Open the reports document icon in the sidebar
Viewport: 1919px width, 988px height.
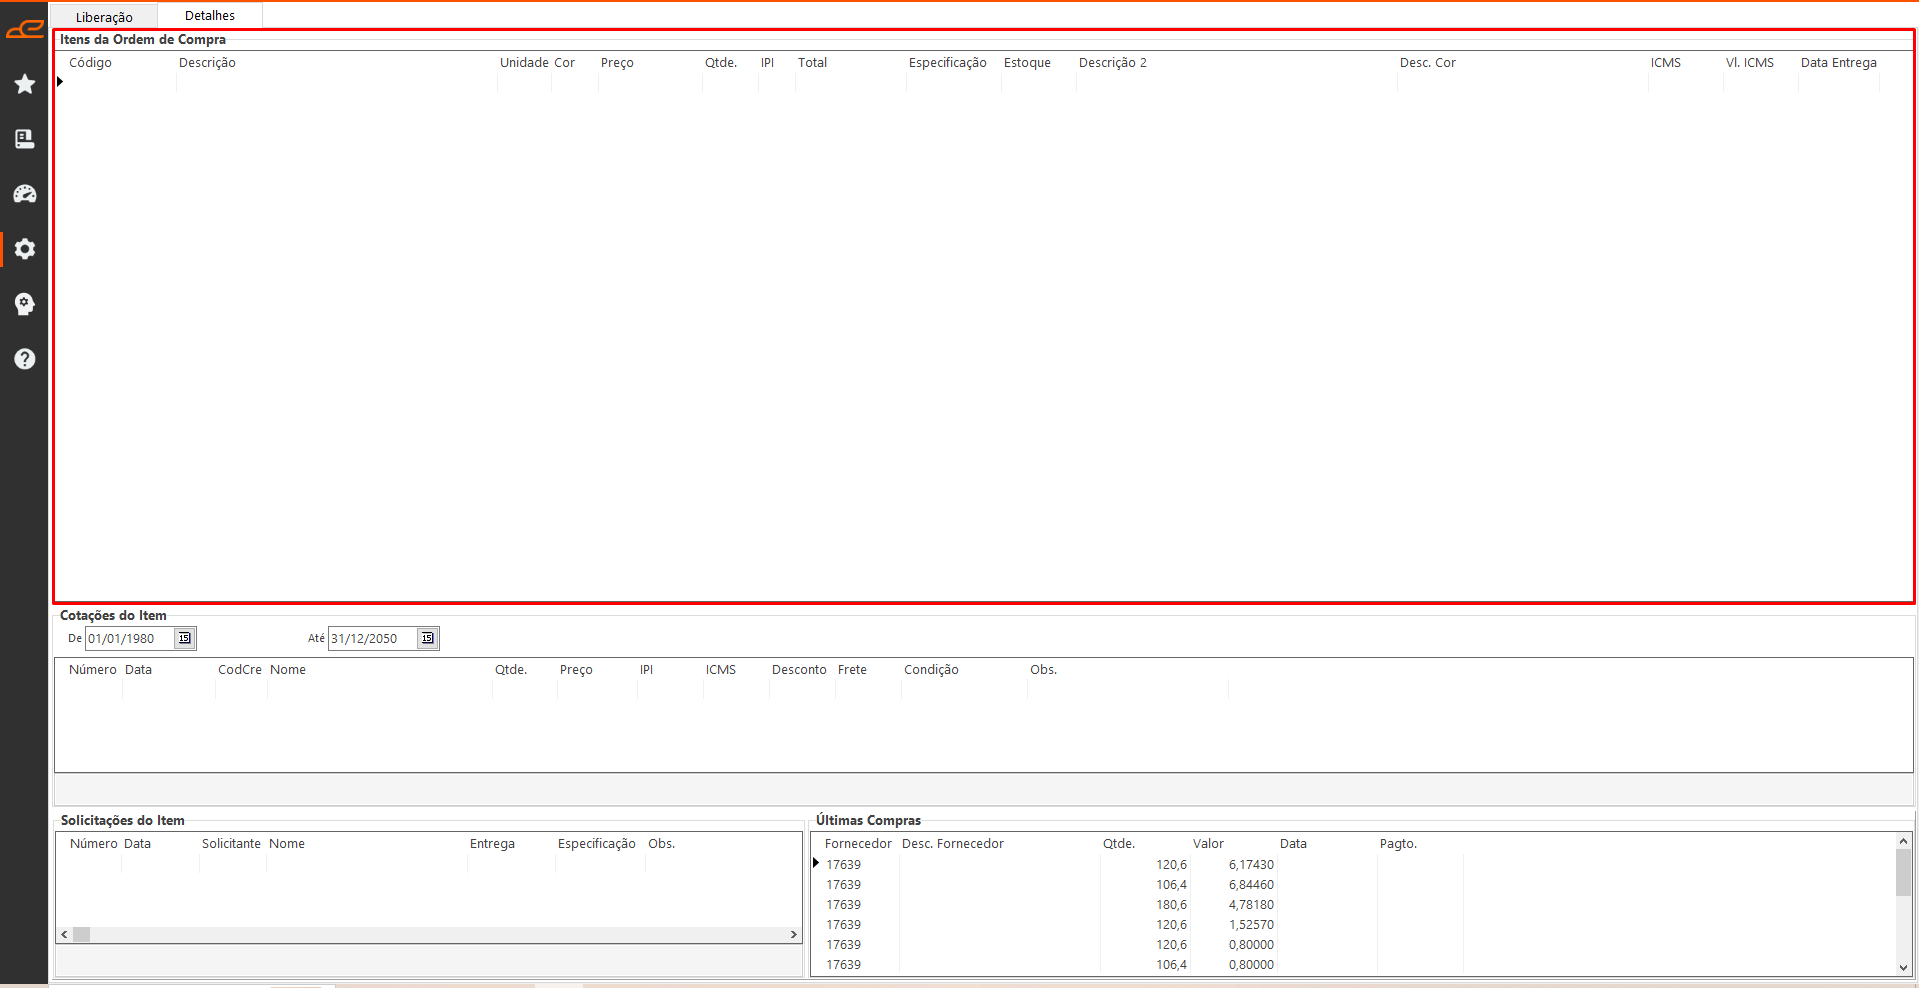coord(24,139)
